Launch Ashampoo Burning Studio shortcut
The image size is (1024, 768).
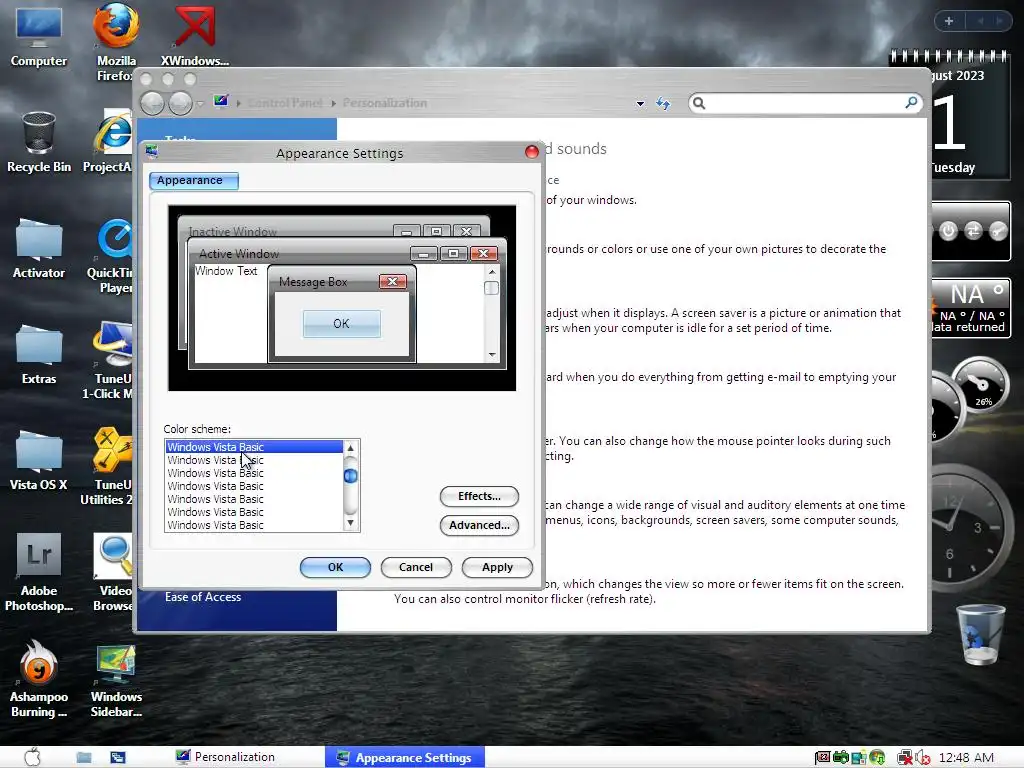pyautogui.click(x=39, y=679)
